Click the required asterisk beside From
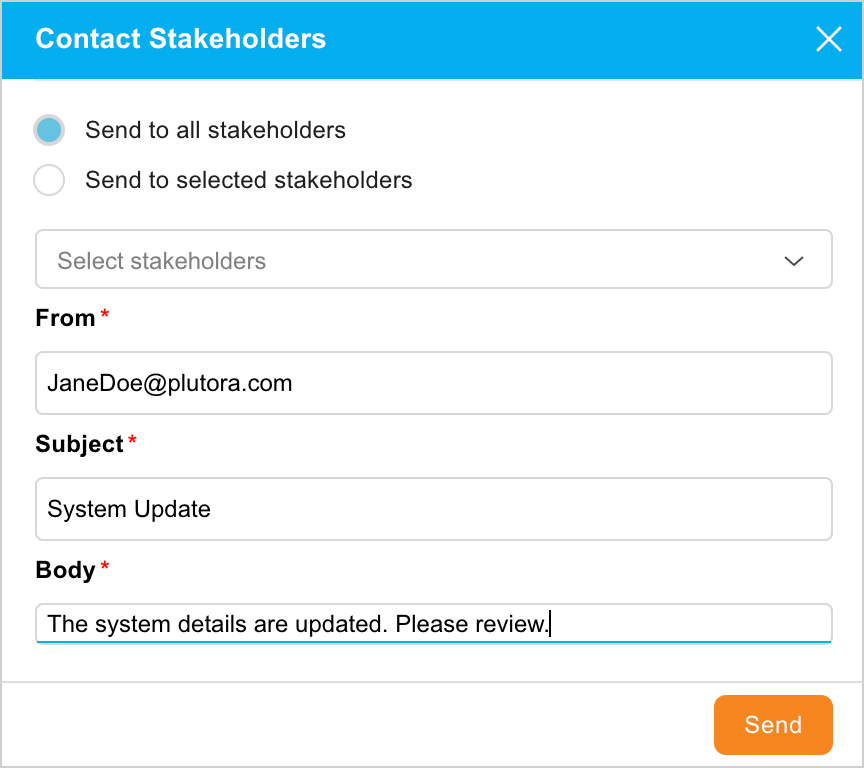 click(105, 312)
